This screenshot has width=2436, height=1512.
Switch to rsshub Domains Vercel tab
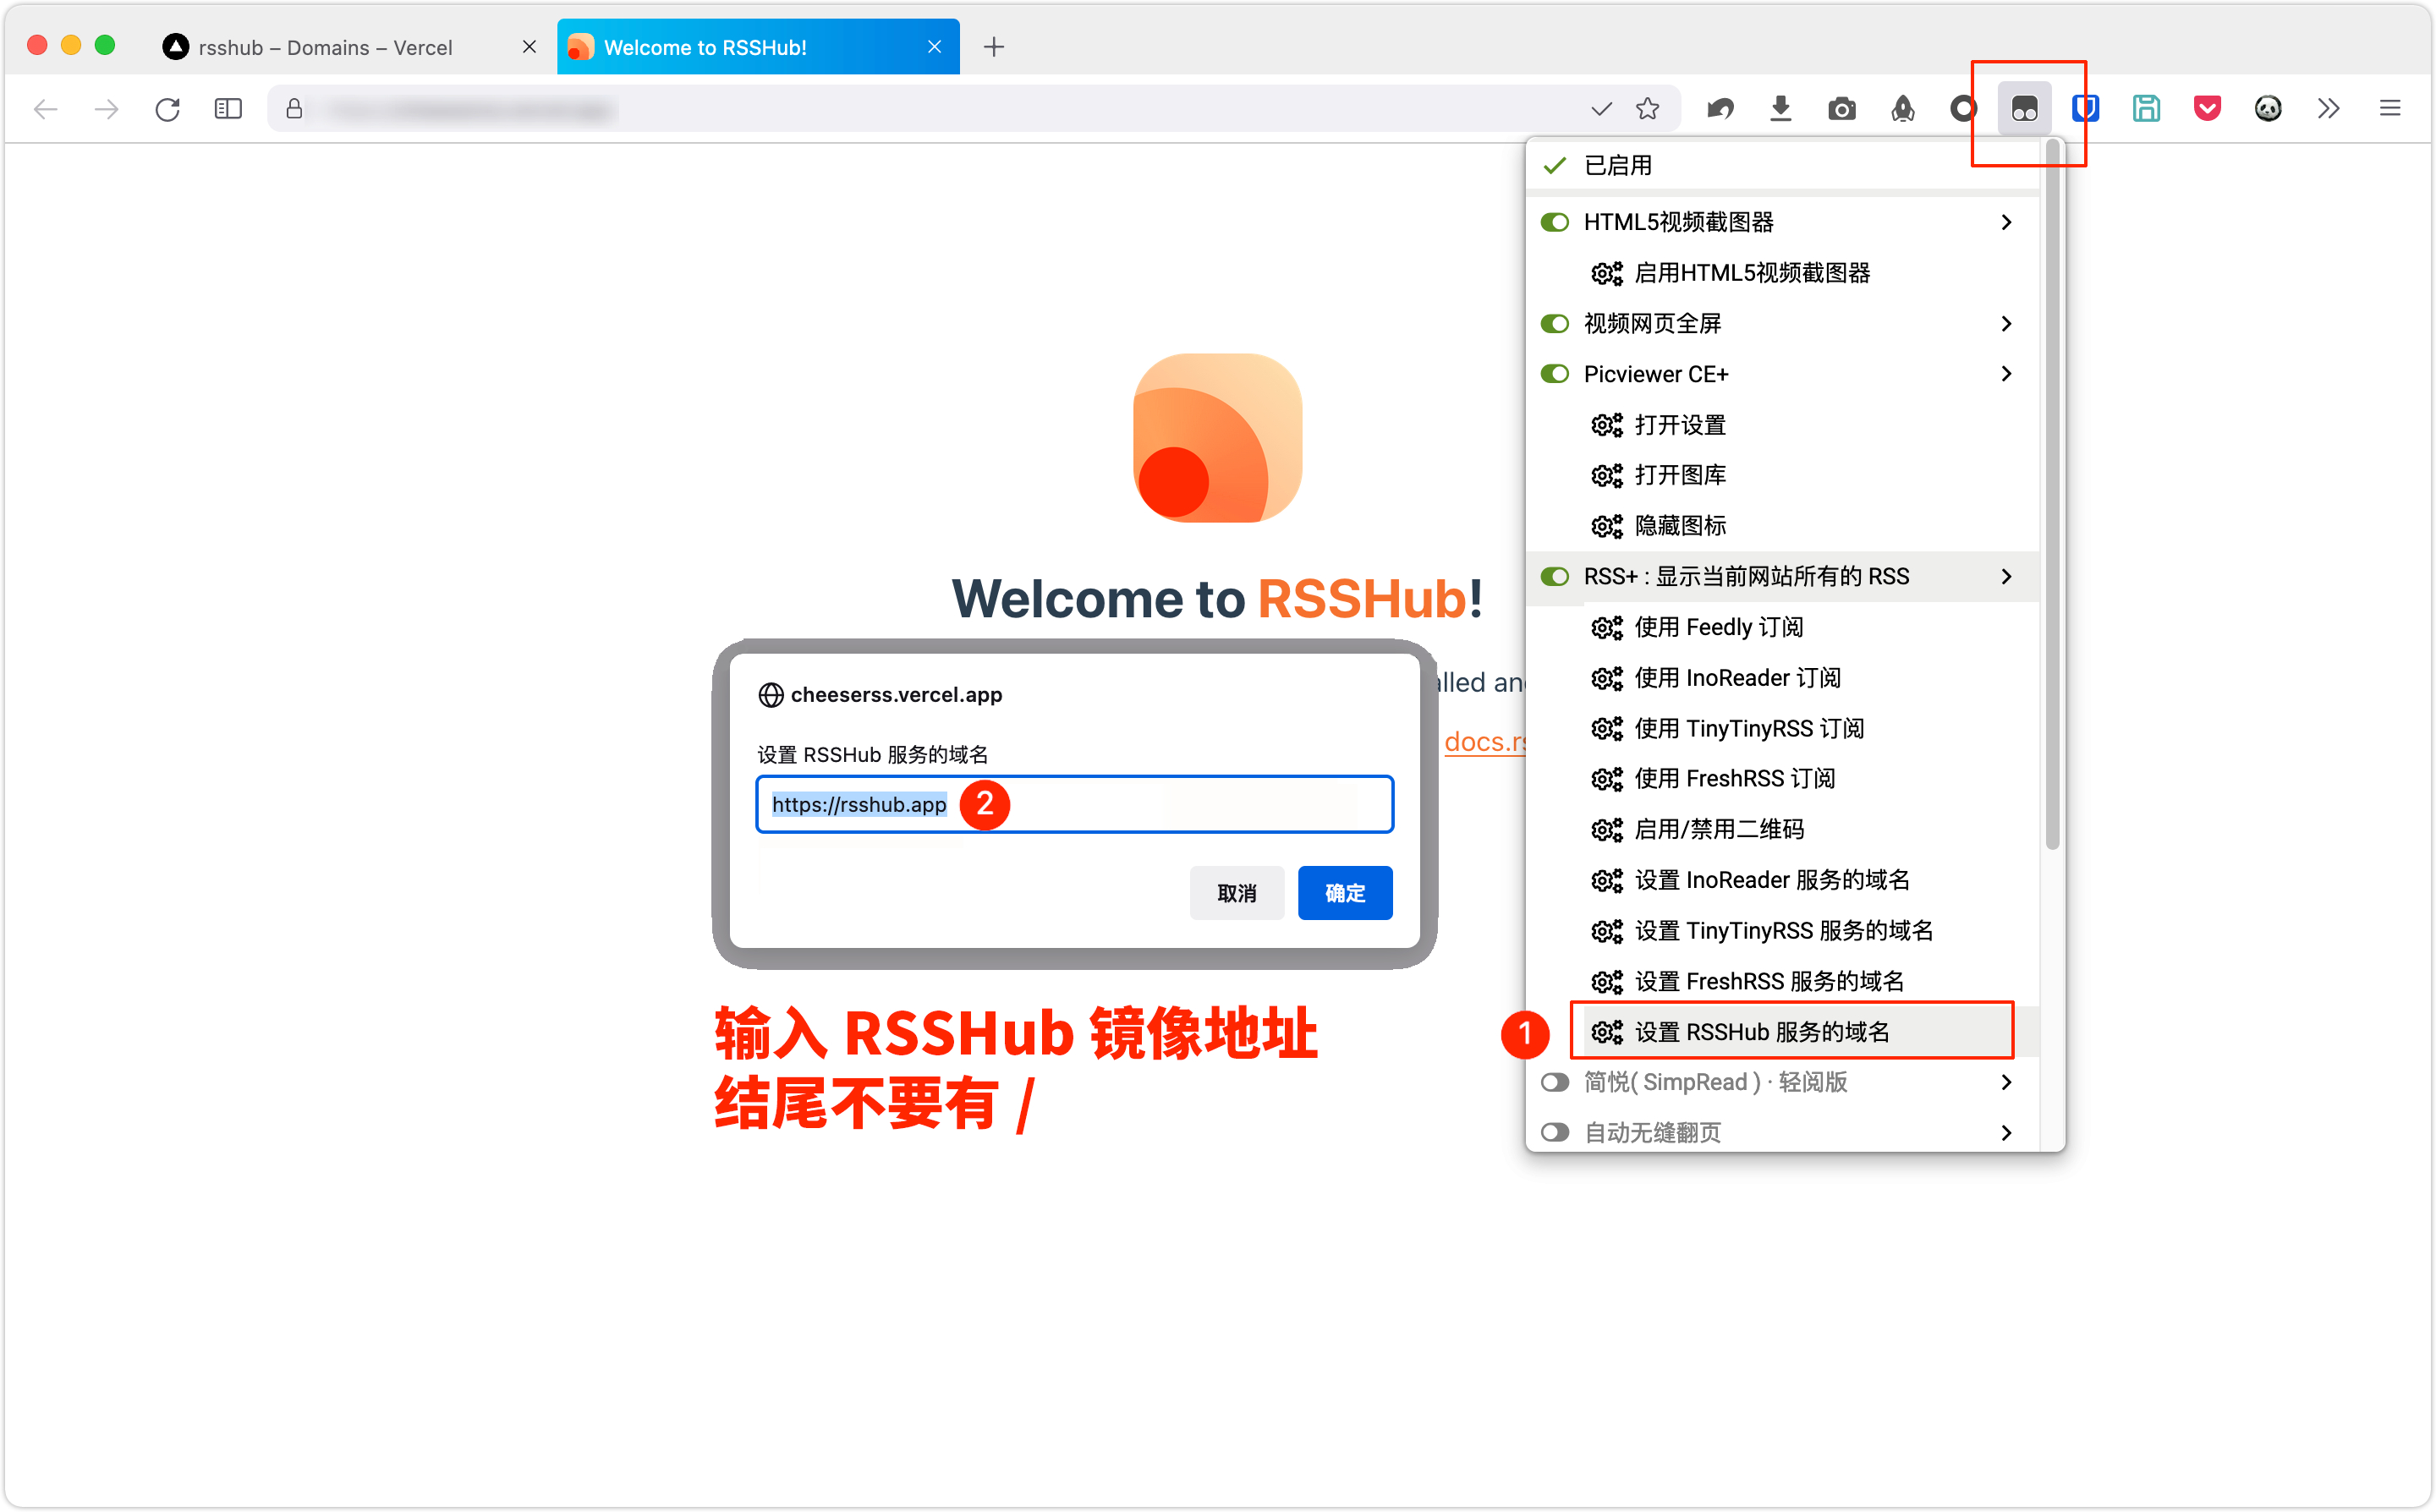tap(325, 47)
